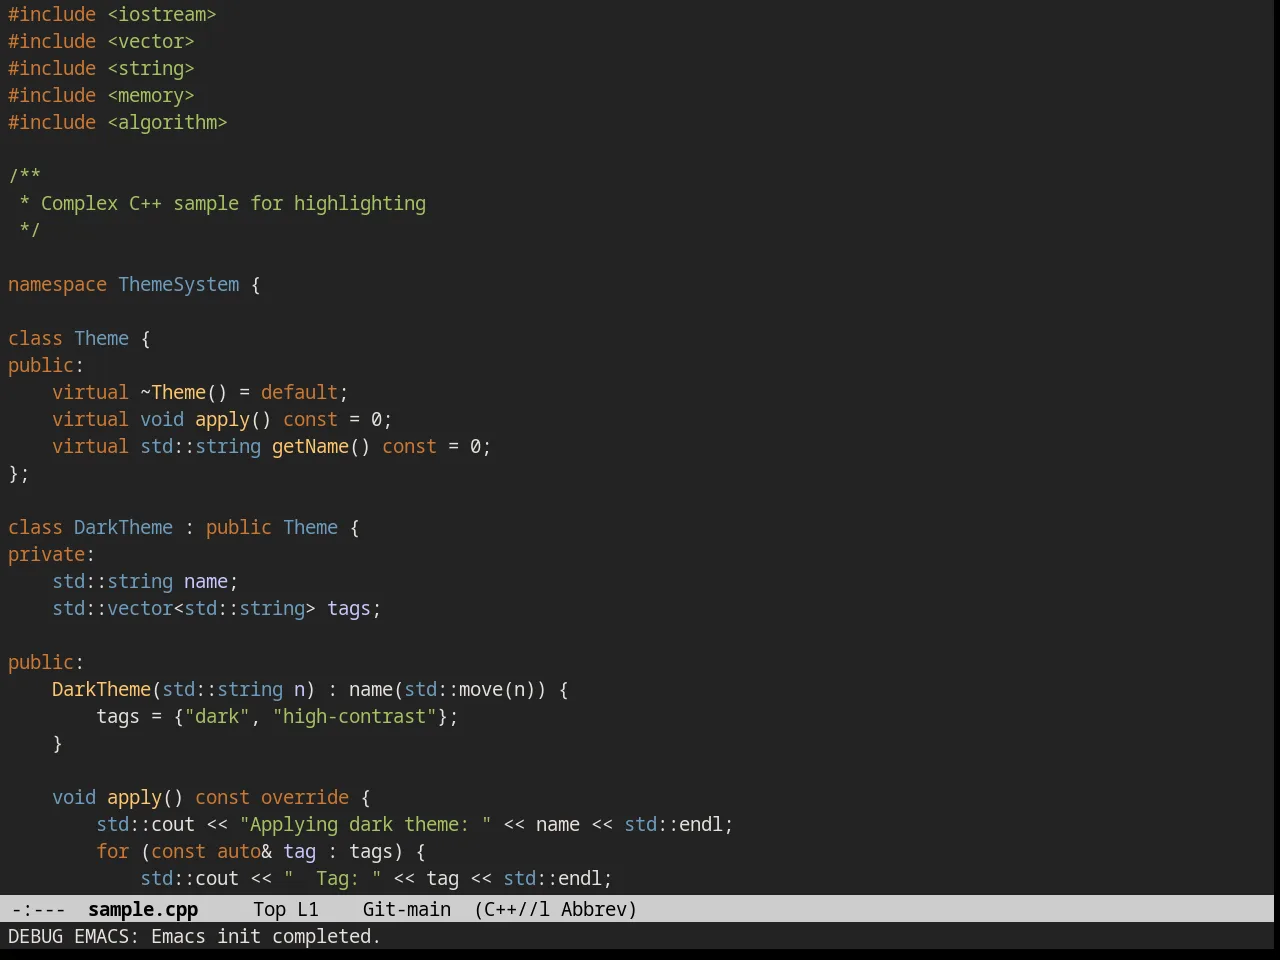Click 'default' keyword in the destructor line

point(299,392)
